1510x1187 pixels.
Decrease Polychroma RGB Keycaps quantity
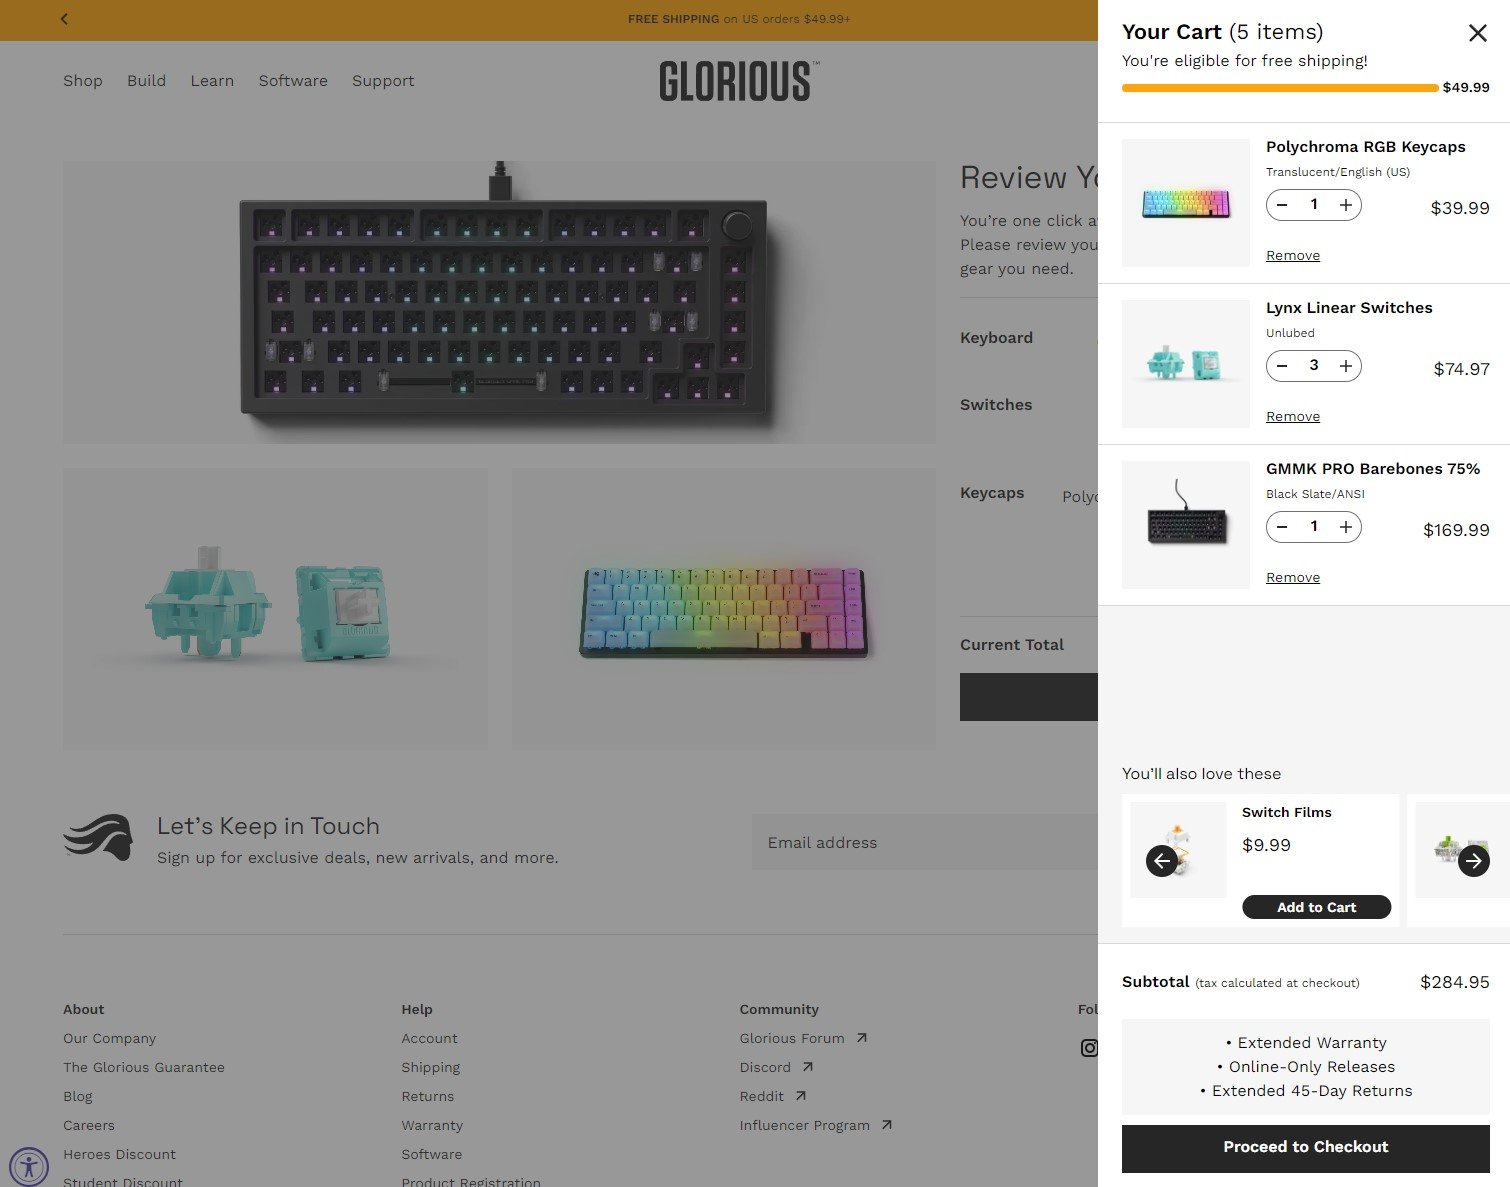(1282, 205)
